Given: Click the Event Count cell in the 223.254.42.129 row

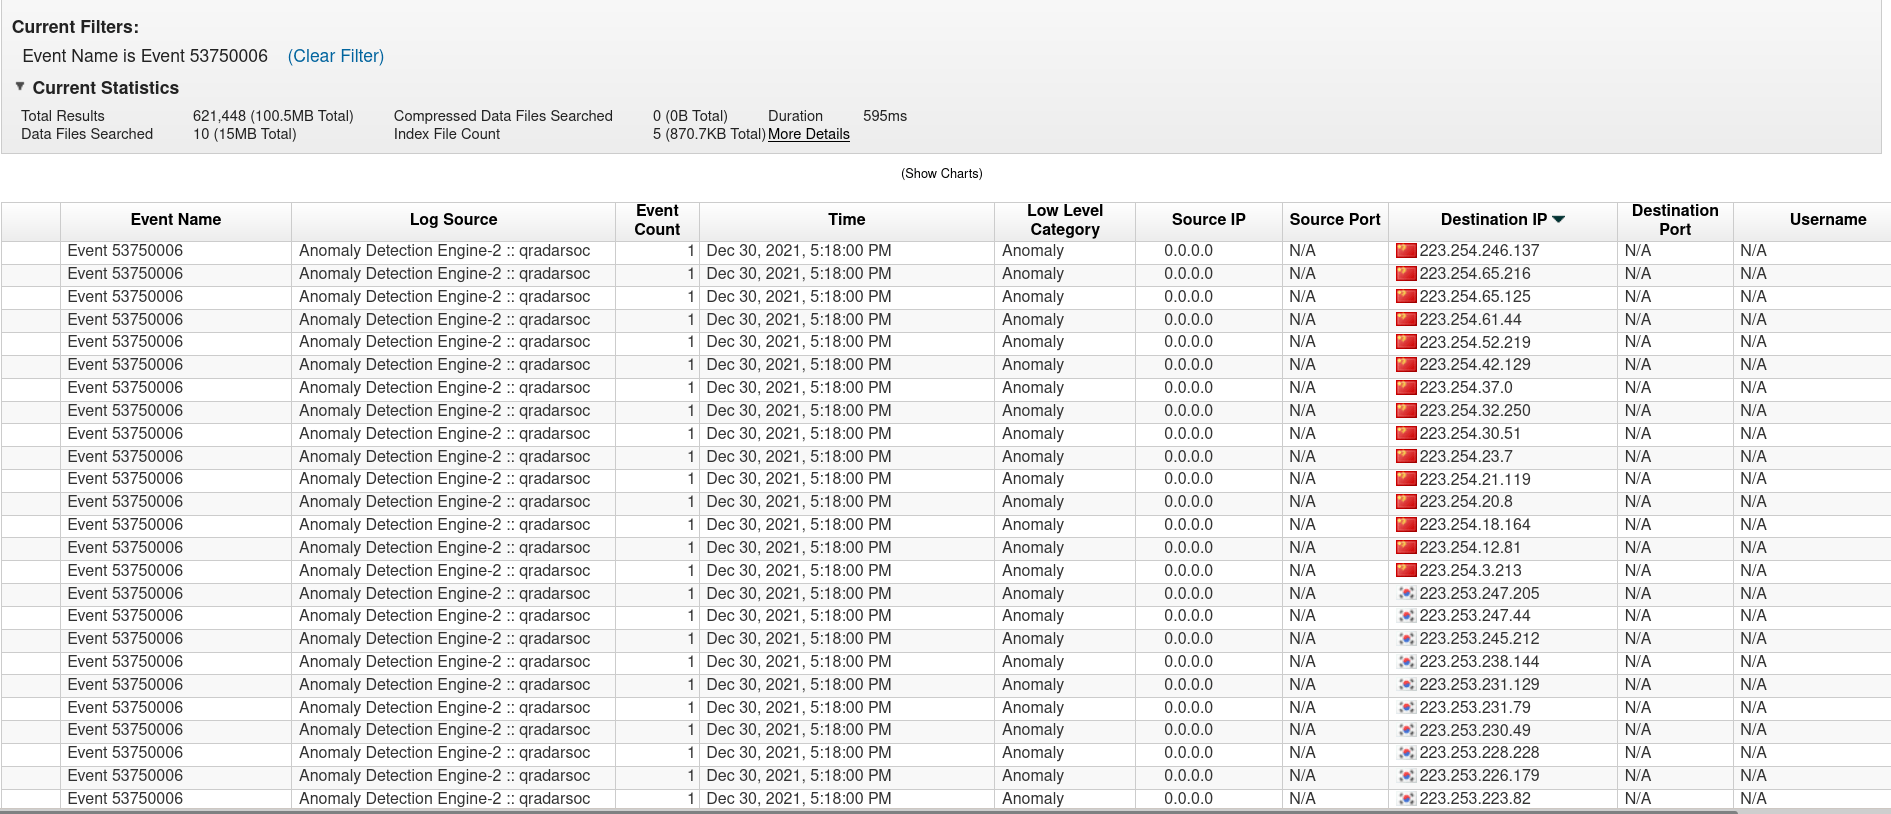Looking at the screenshot, I should 657,365.
